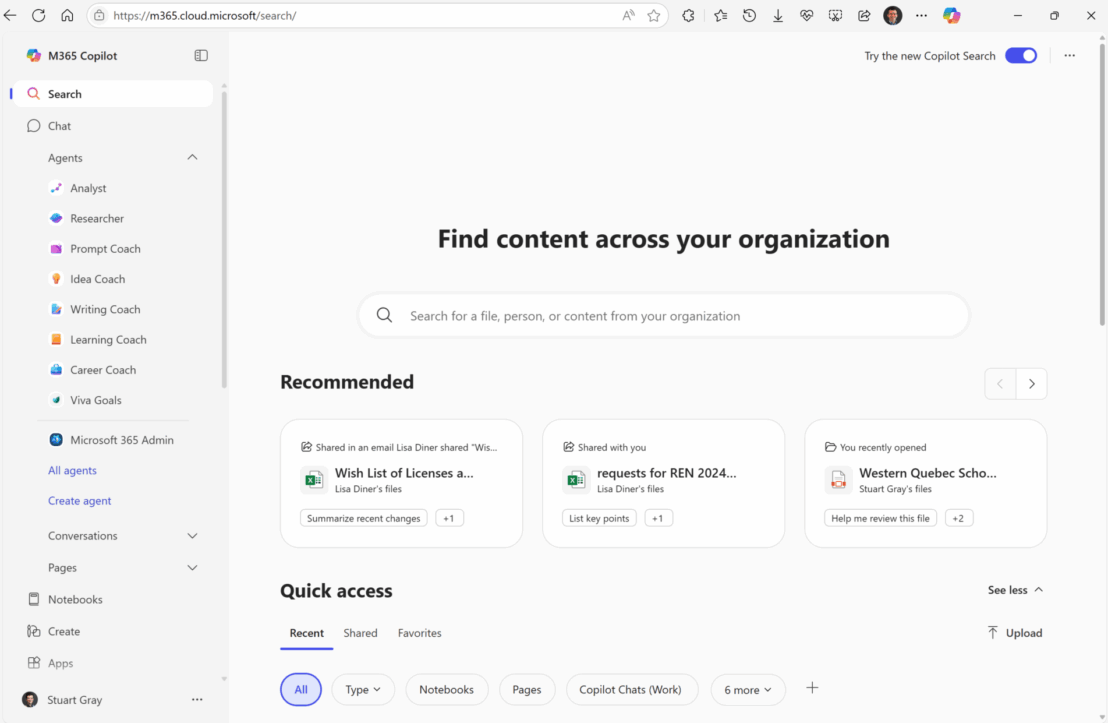Click the Upload button

click(1014, 633)
